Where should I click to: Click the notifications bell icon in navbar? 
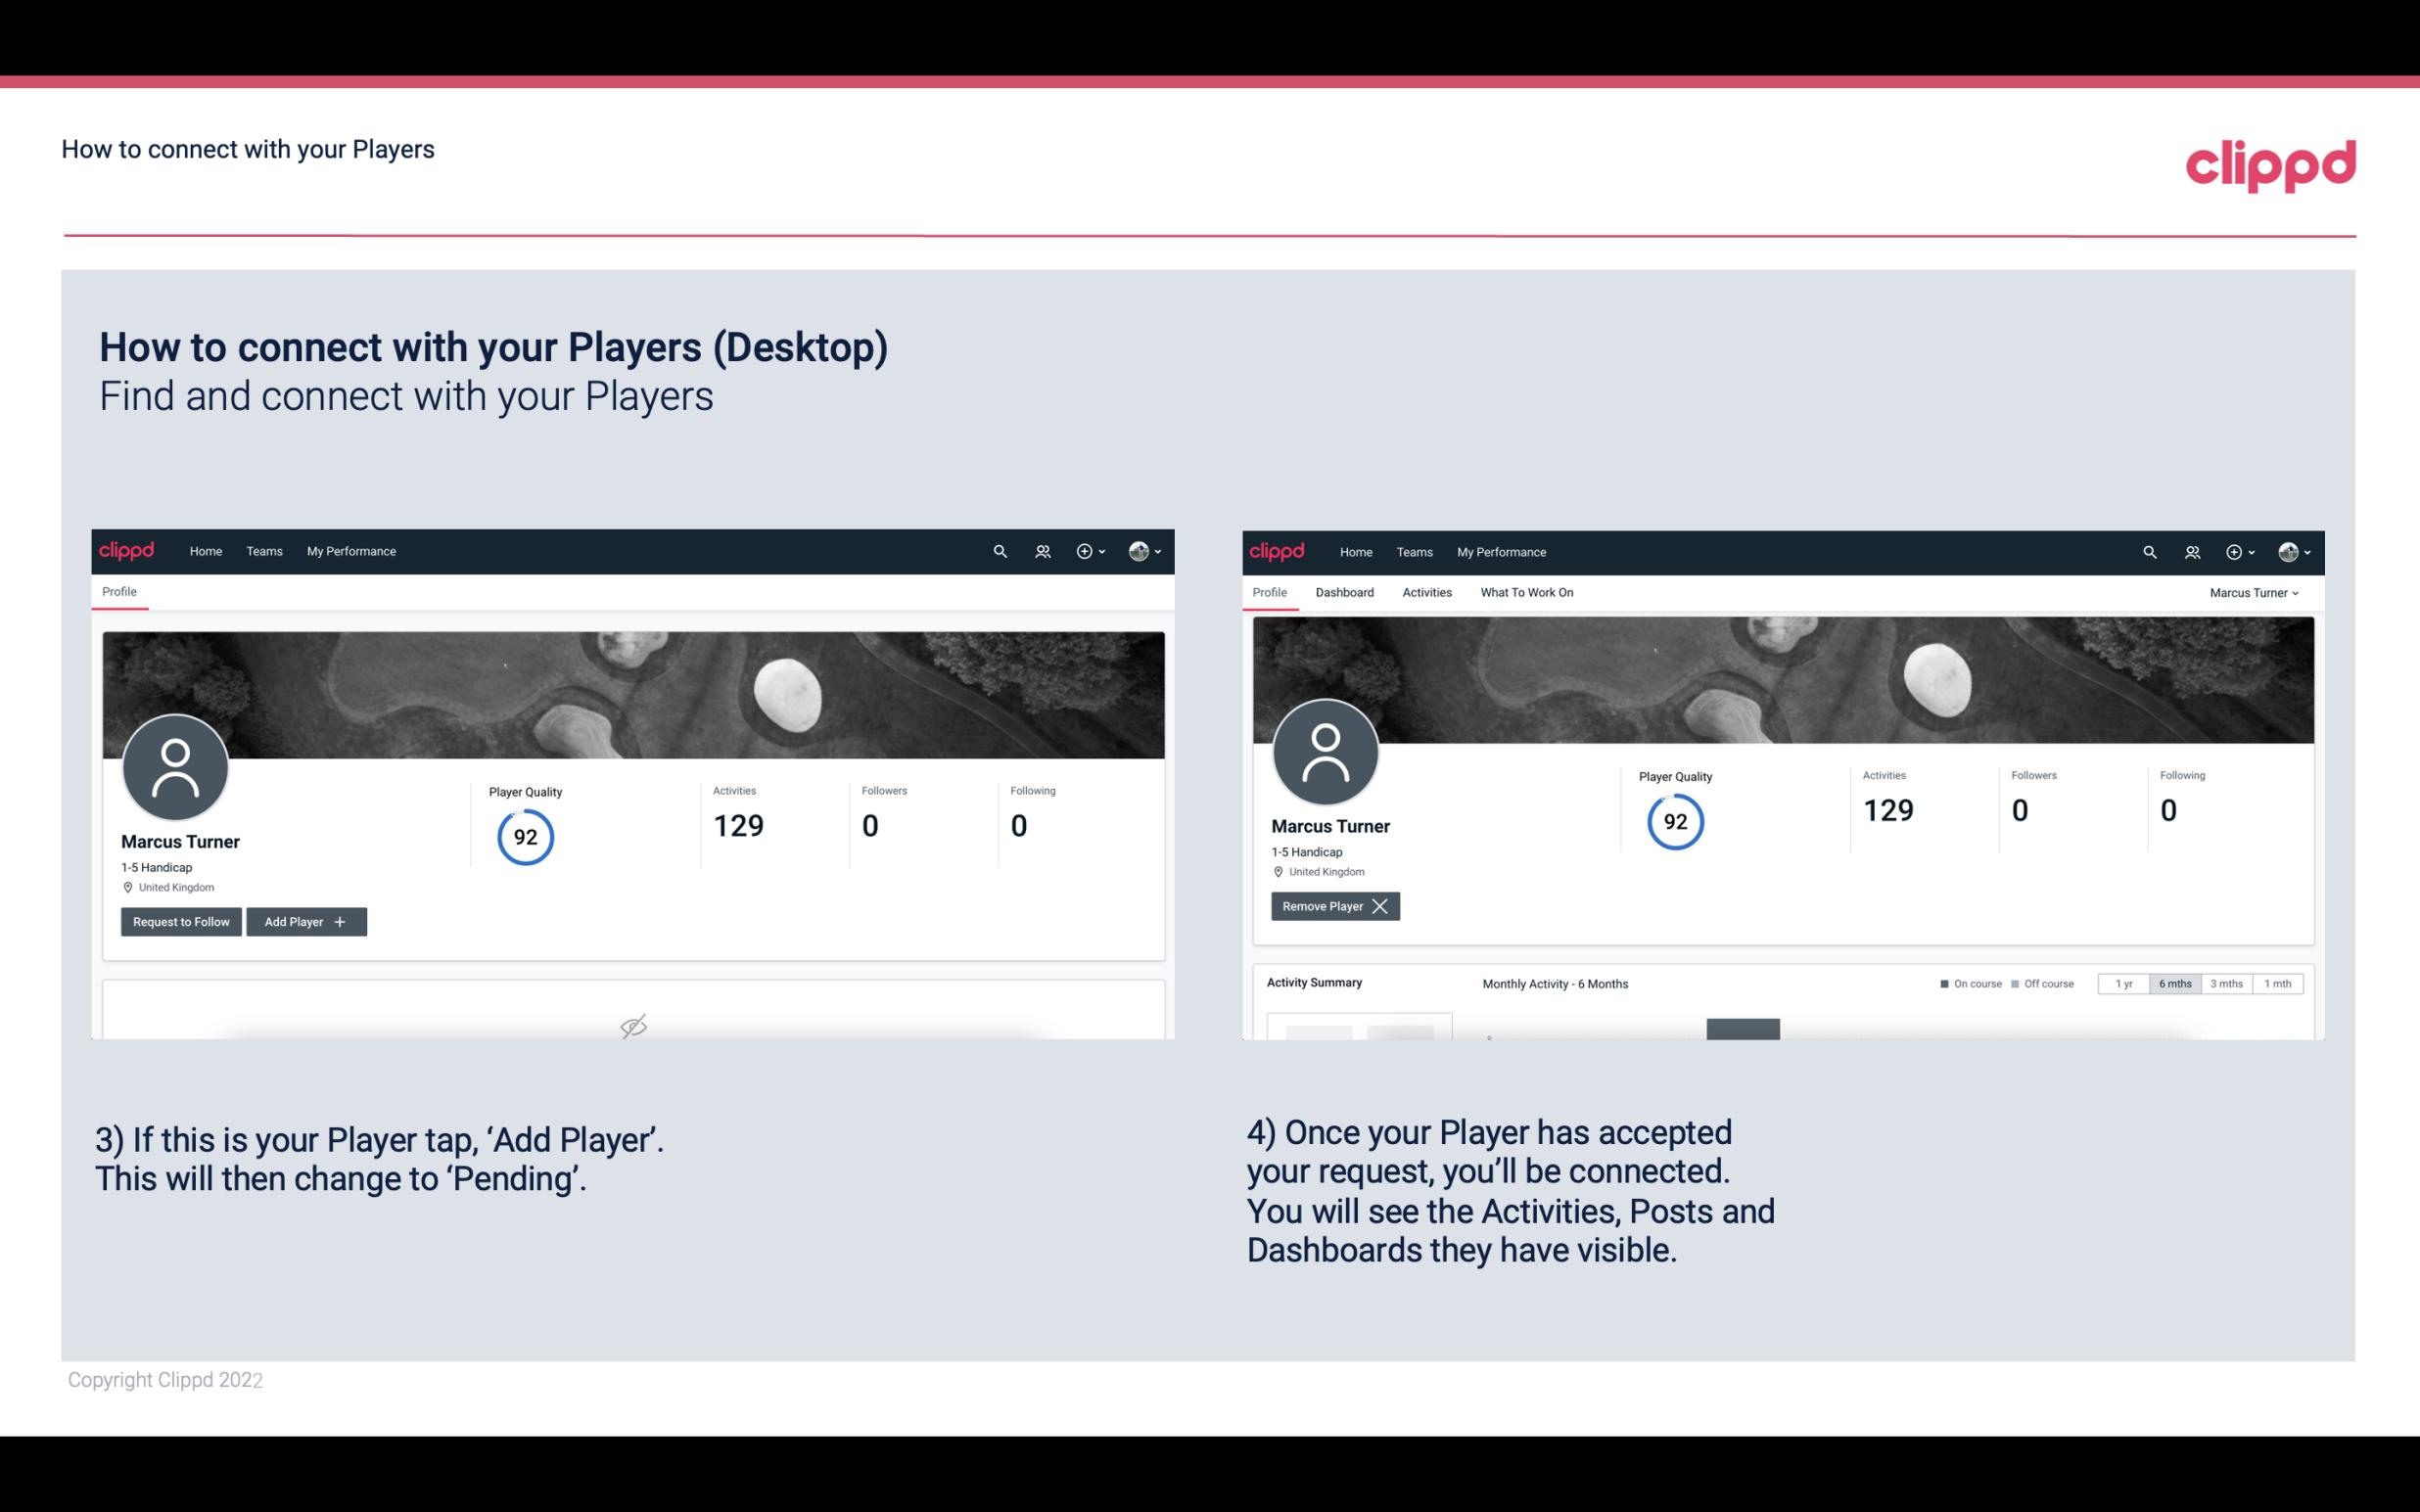click(1040, 550)
